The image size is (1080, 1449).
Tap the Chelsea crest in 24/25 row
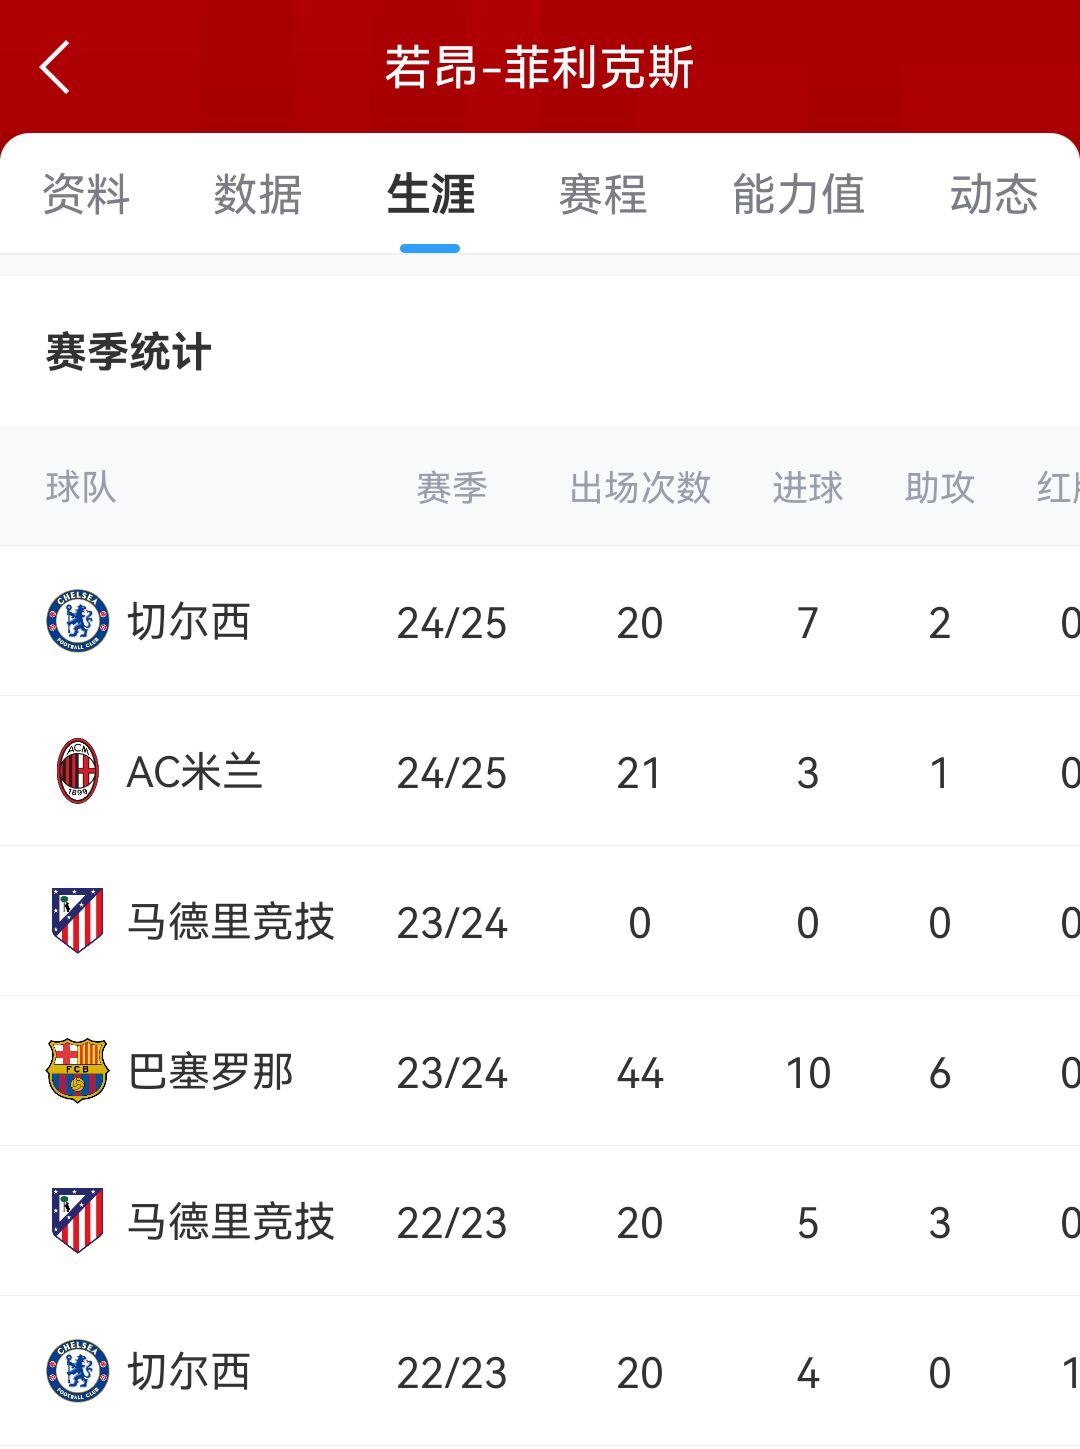point(77,621)
